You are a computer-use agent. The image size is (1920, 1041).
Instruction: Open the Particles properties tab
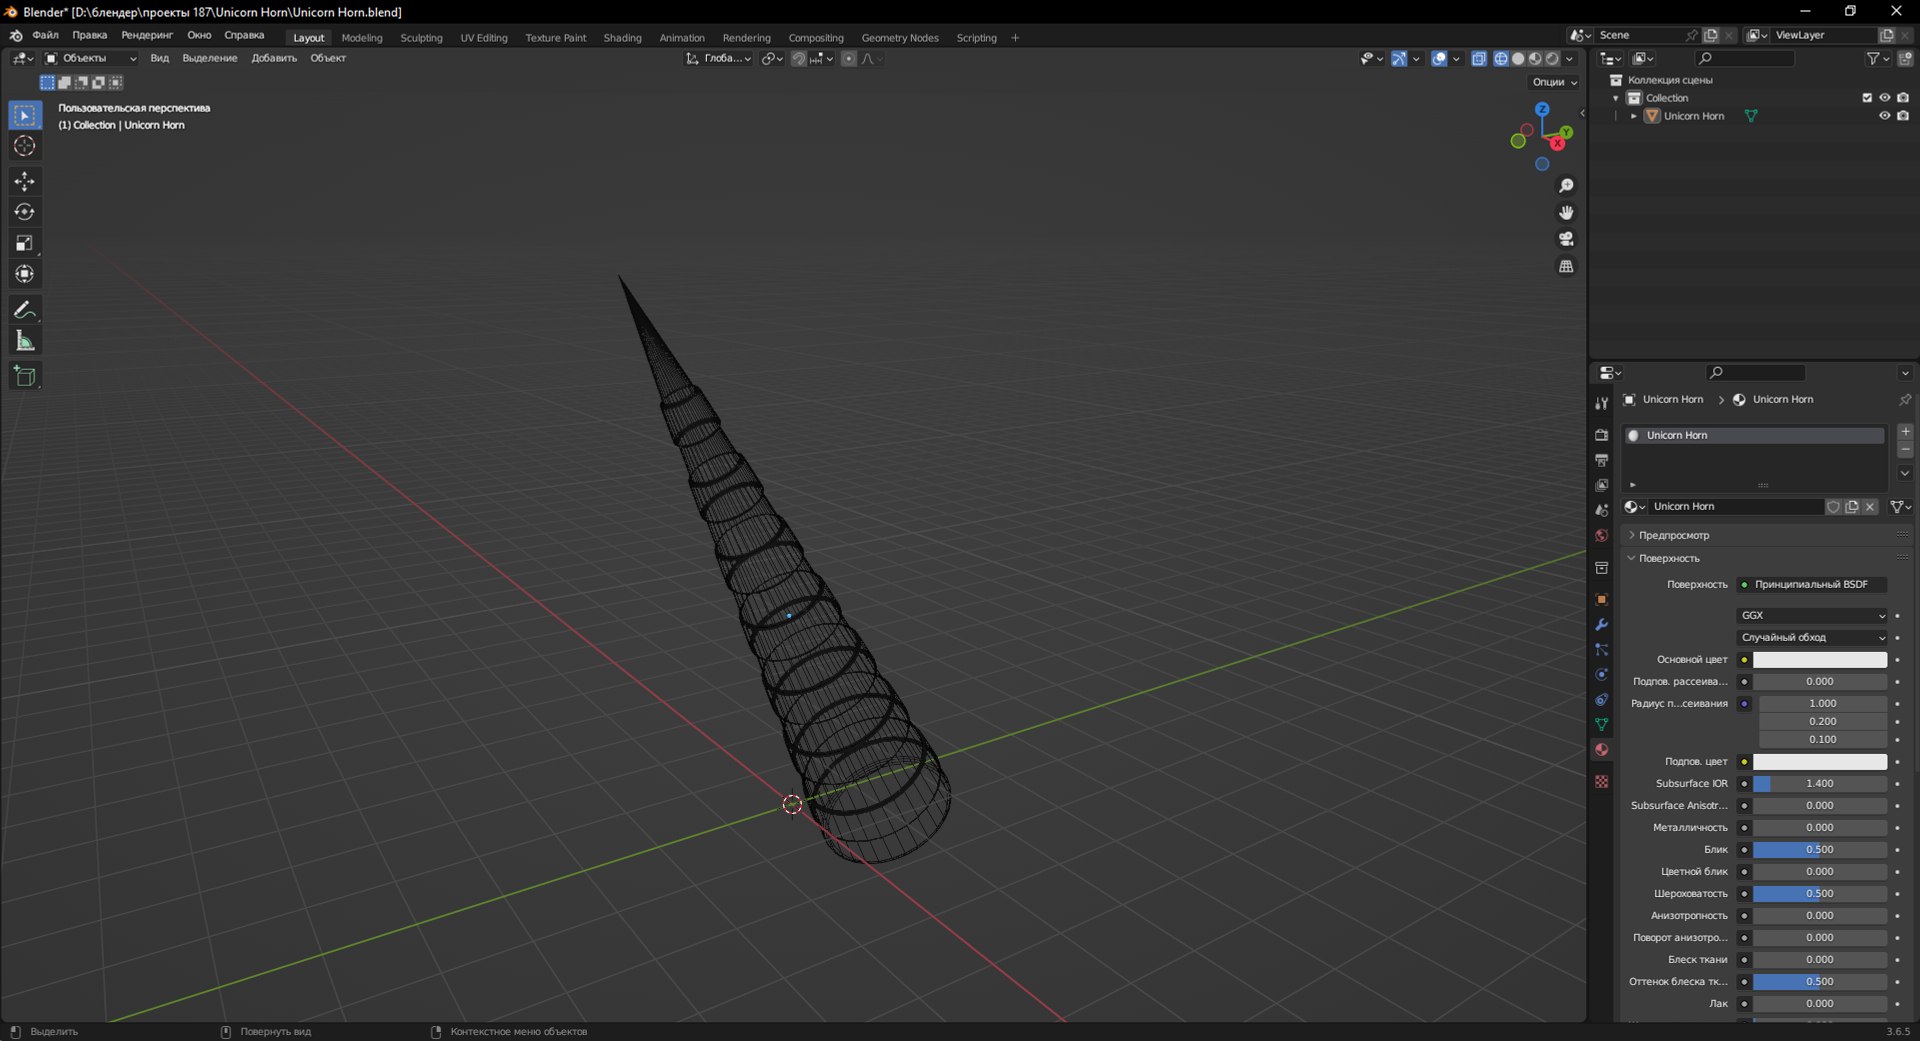(1601, 649)
